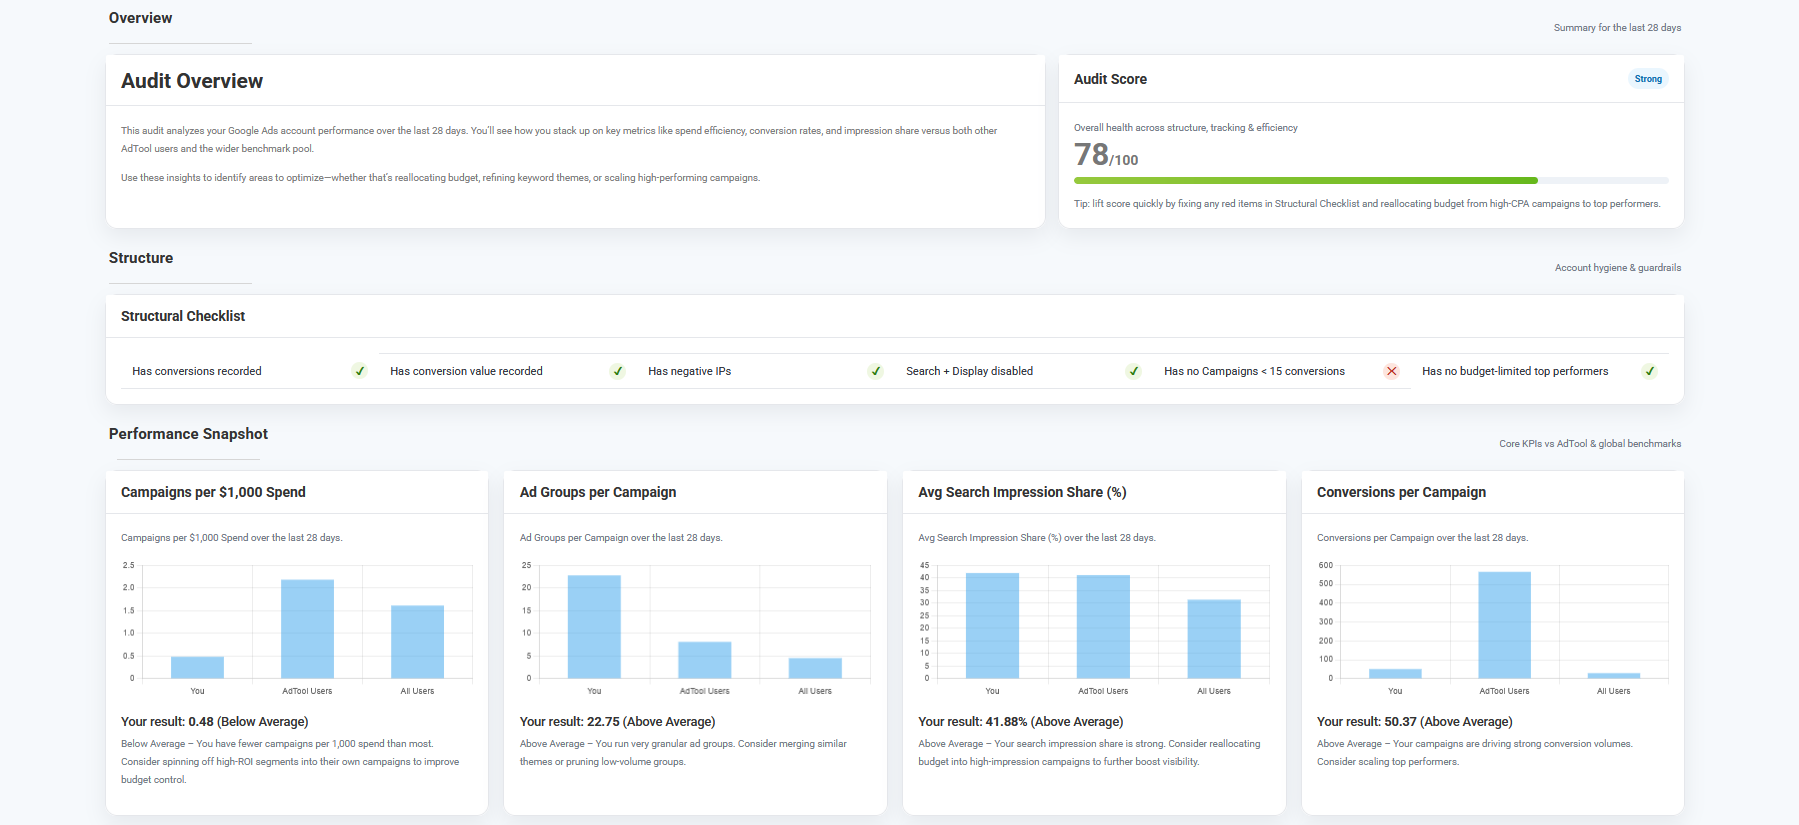This screenshot has width=1799, height=825.
Task: Select the Structure section heading
Action: point(141,258)
